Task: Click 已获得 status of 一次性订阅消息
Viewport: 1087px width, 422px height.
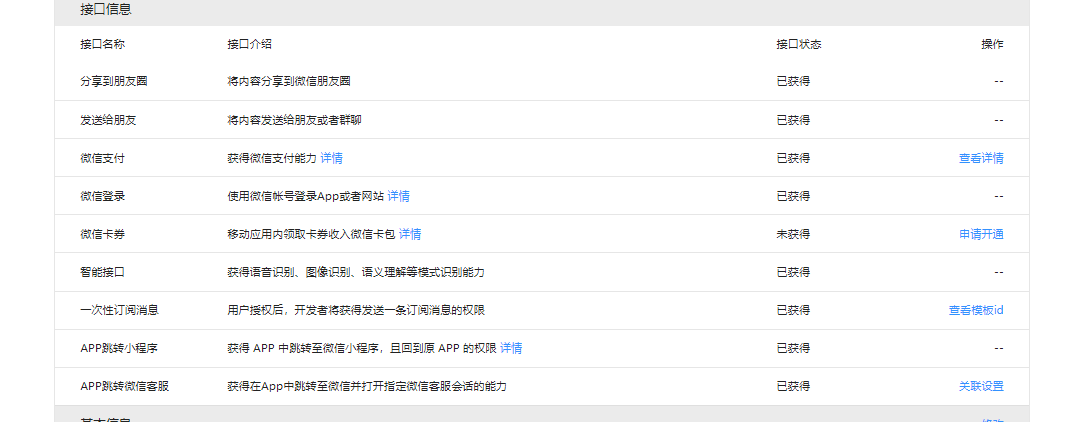Action: pos(793,310)
